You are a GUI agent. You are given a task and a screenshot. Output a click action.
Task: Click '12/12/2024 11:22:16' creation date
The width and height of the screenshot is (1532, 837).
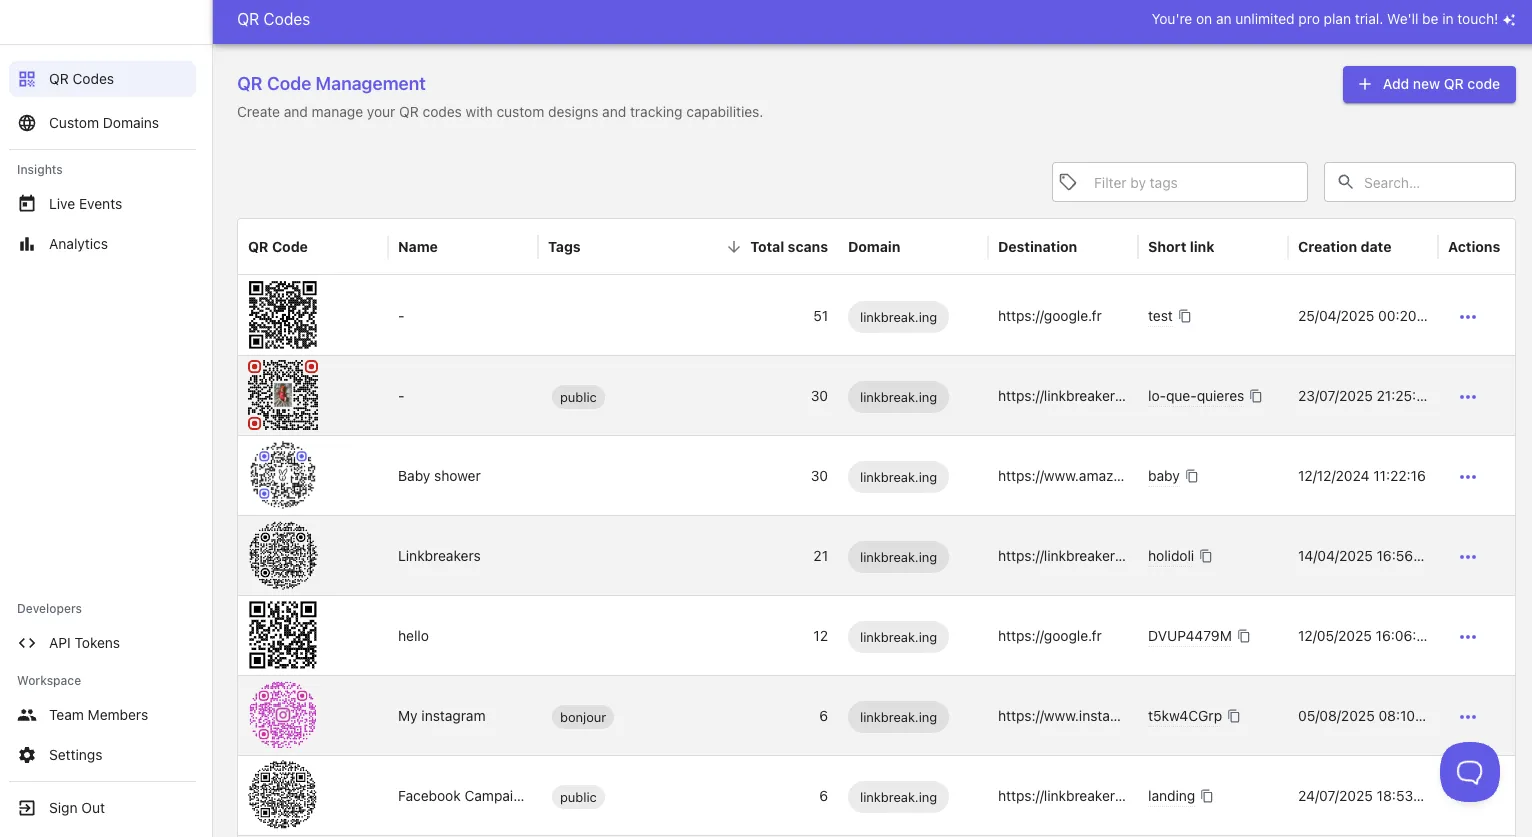(x=1362, y=476)
